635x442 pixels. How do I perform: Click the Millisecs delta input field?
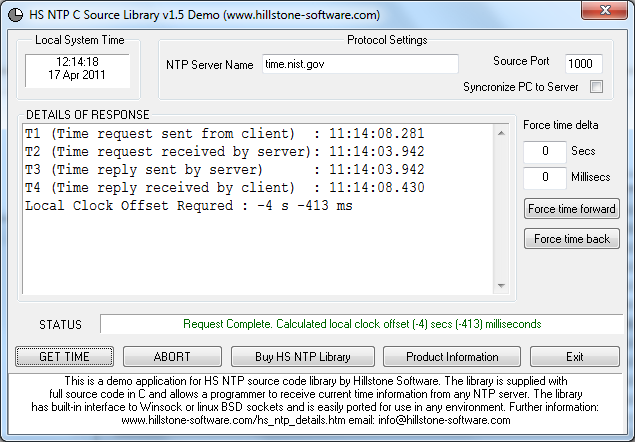(545, 177)
